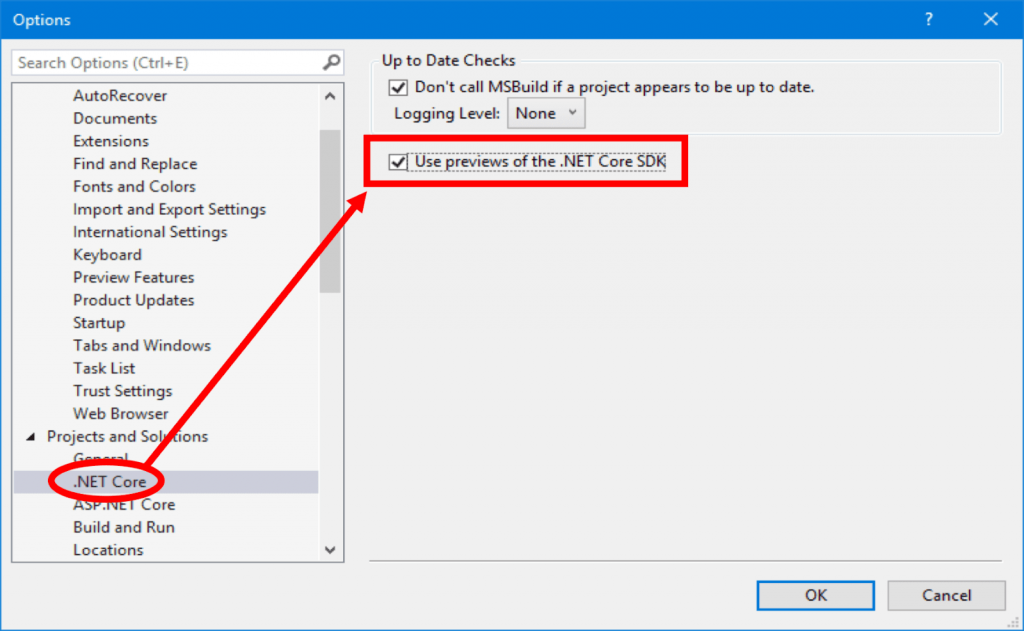Open the Logging Level dropdown
Viewport: 1024px width, 631px height.
pos(545,113)
